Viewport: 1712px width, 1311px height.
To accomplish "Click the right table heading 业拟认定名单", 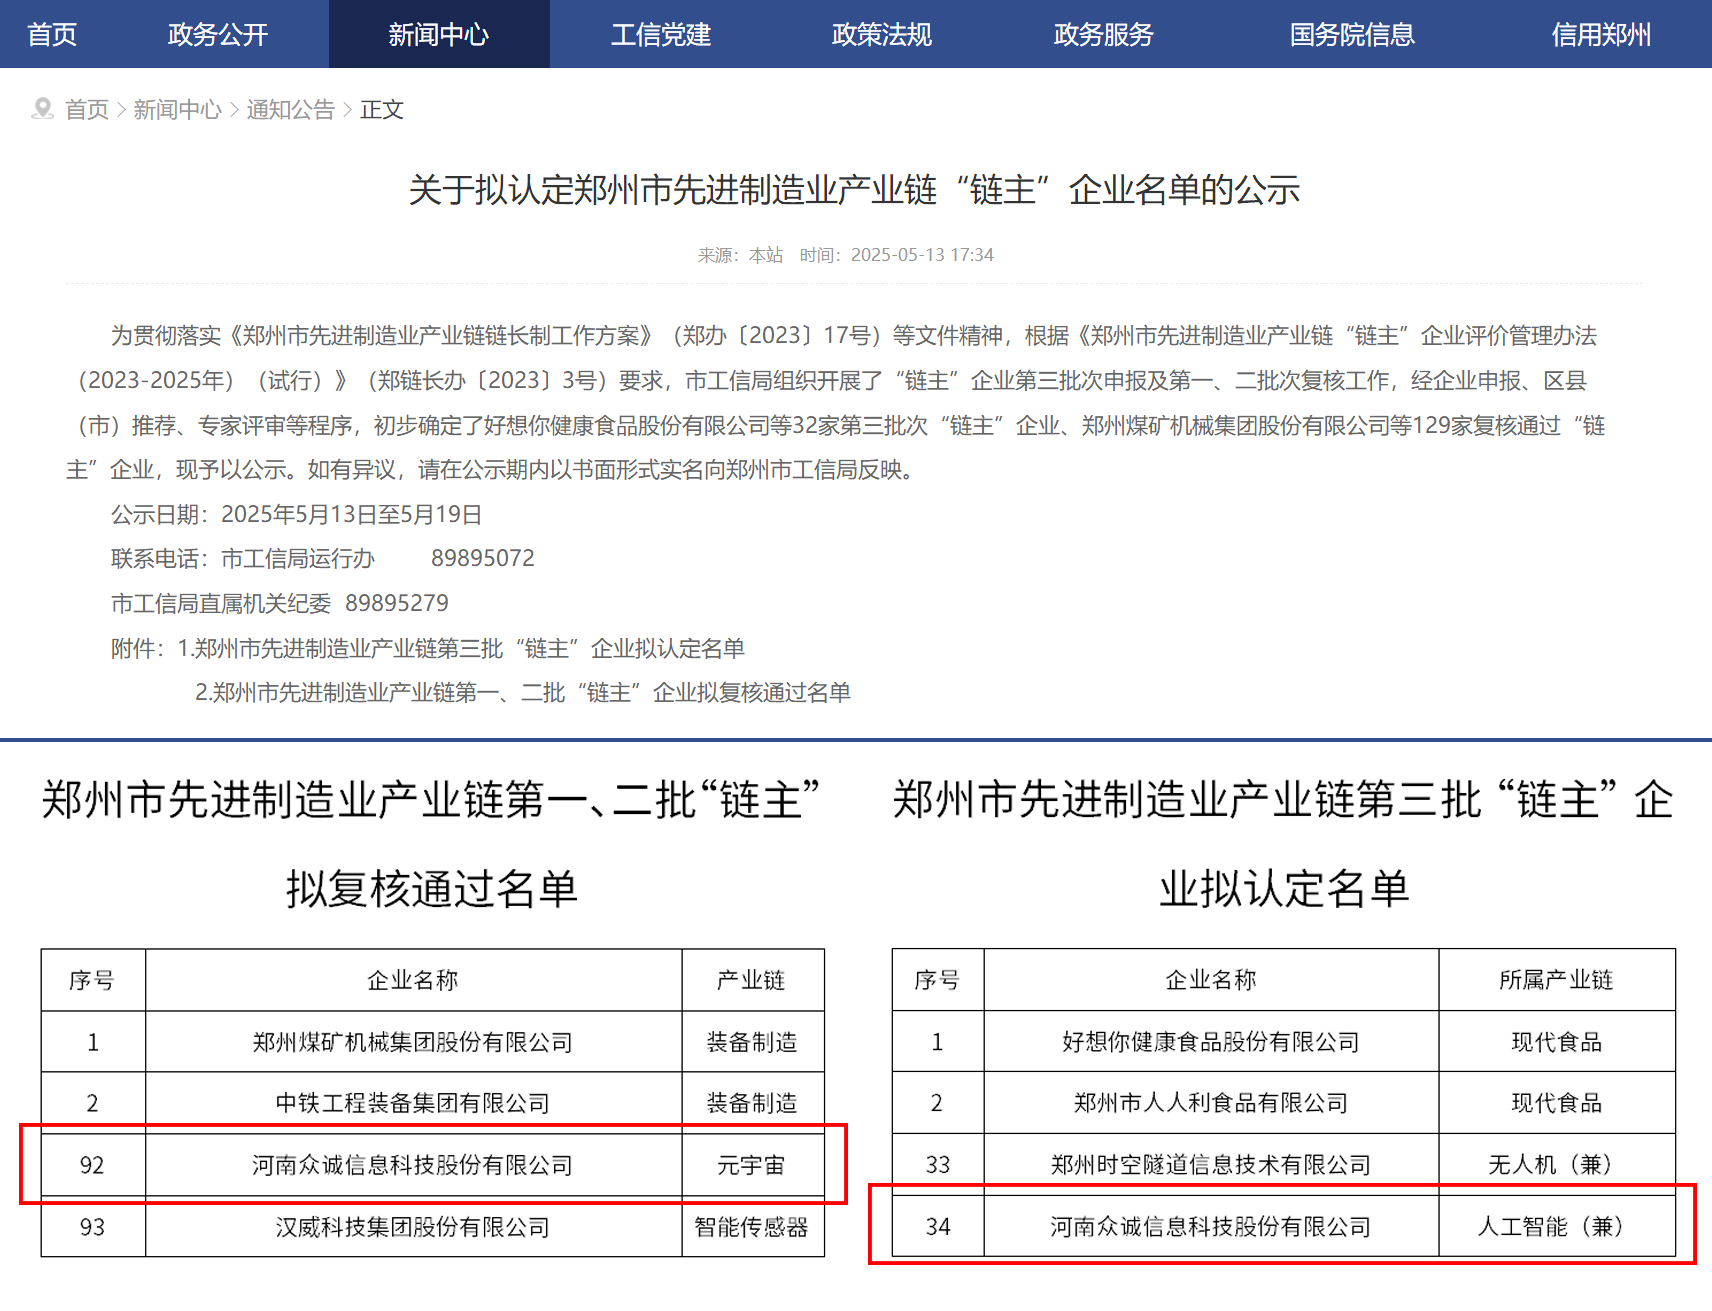I will coord(1284,889).
